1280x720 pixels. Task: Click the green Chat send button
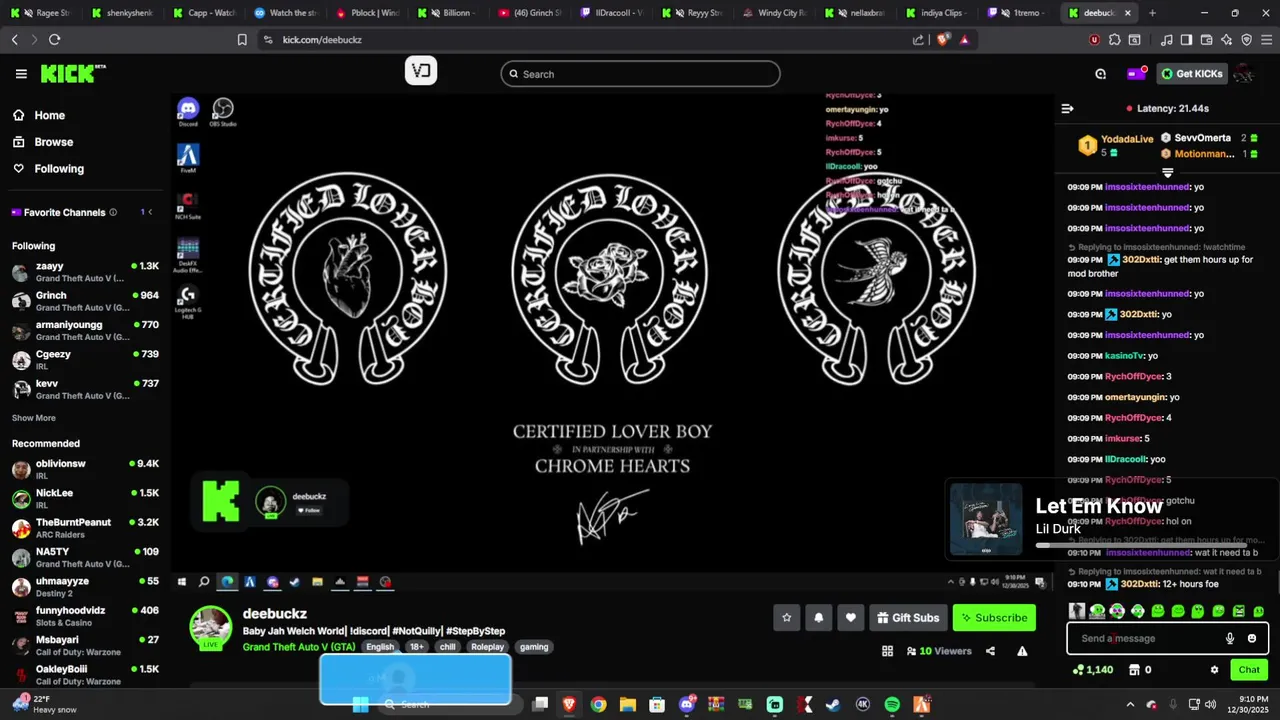[x=1249, y=670]
